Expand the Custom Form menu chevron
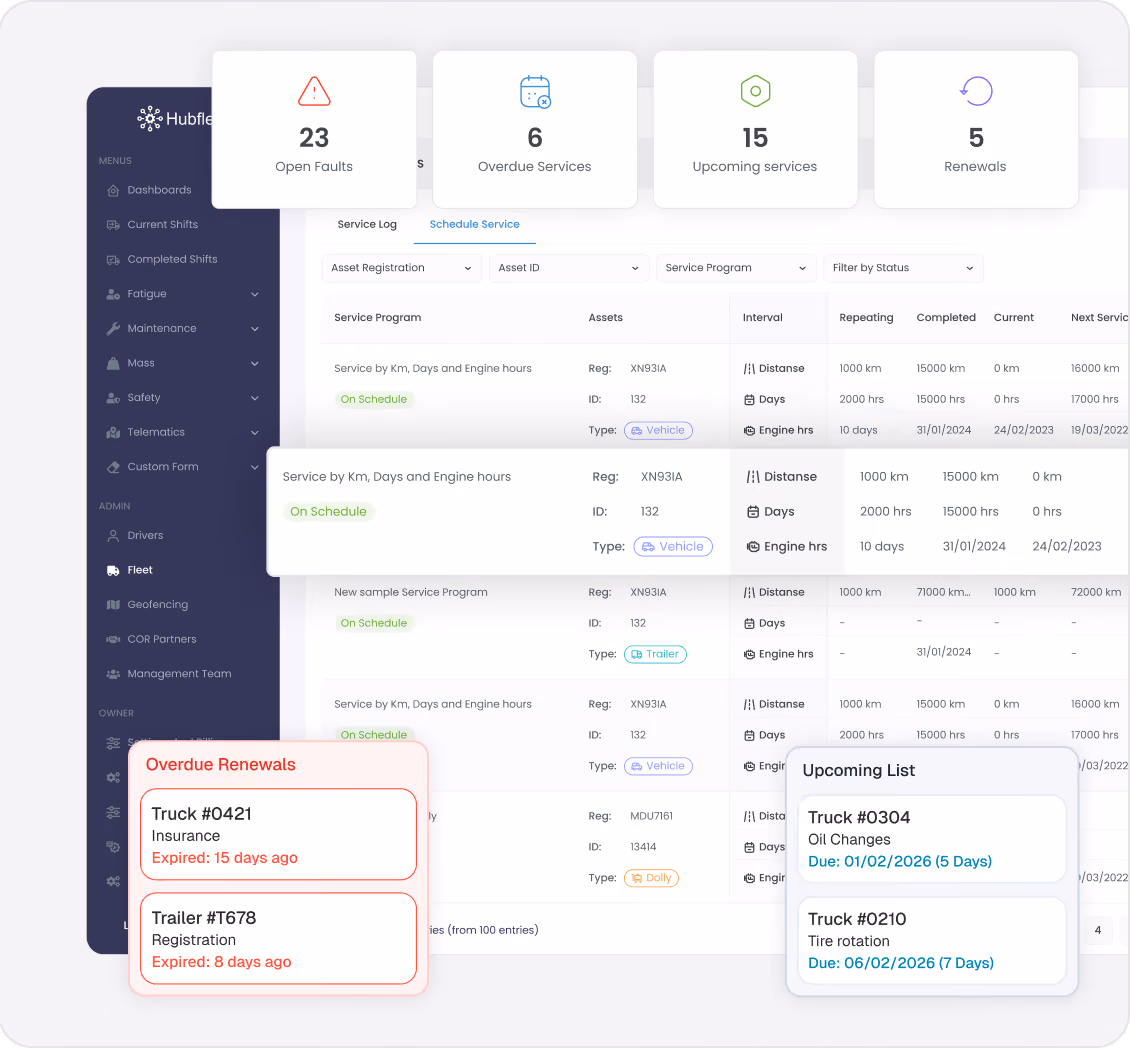 (254, 467)
